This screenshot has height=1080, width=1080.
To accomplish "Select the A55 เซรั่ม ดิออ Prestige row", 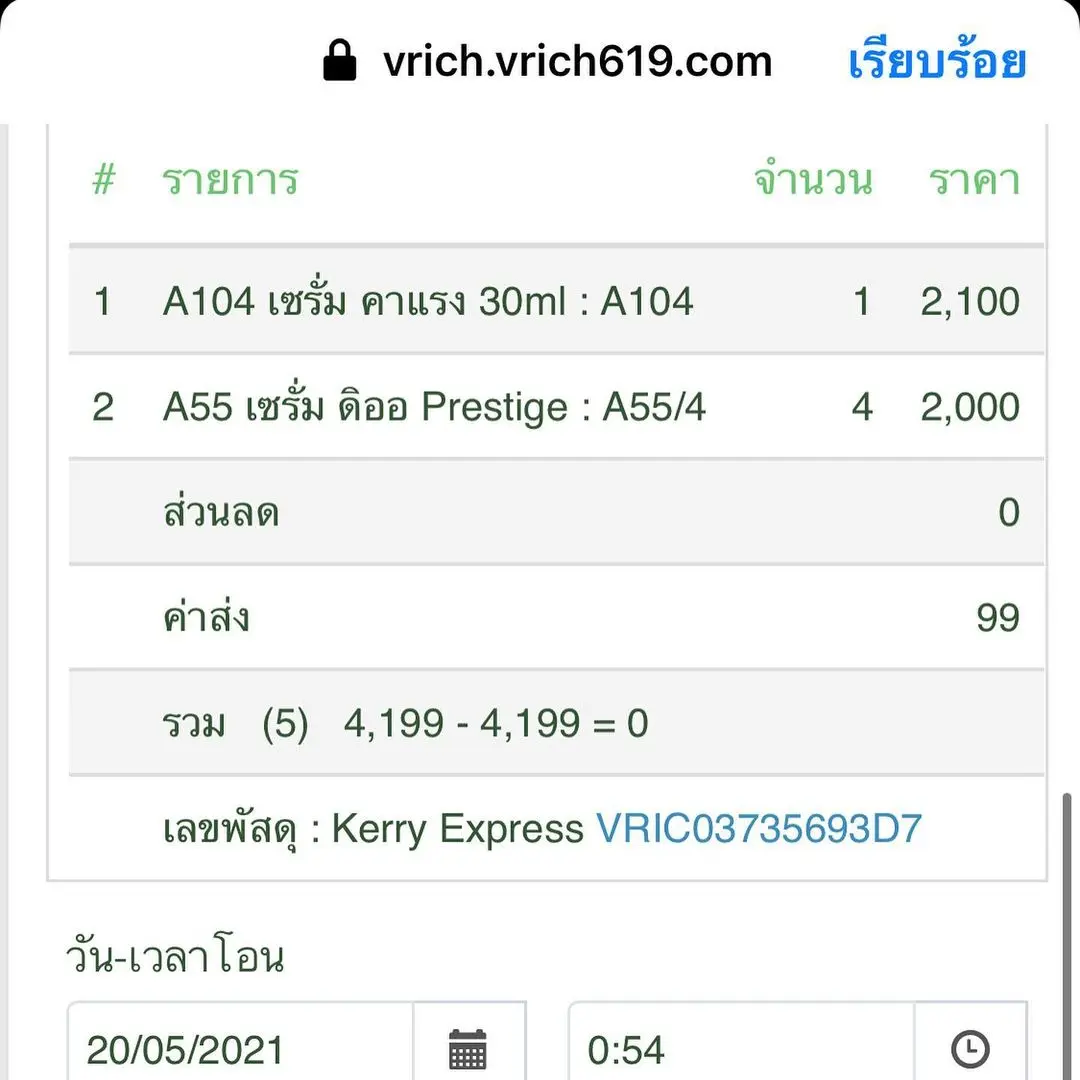I will coord(433,407).
